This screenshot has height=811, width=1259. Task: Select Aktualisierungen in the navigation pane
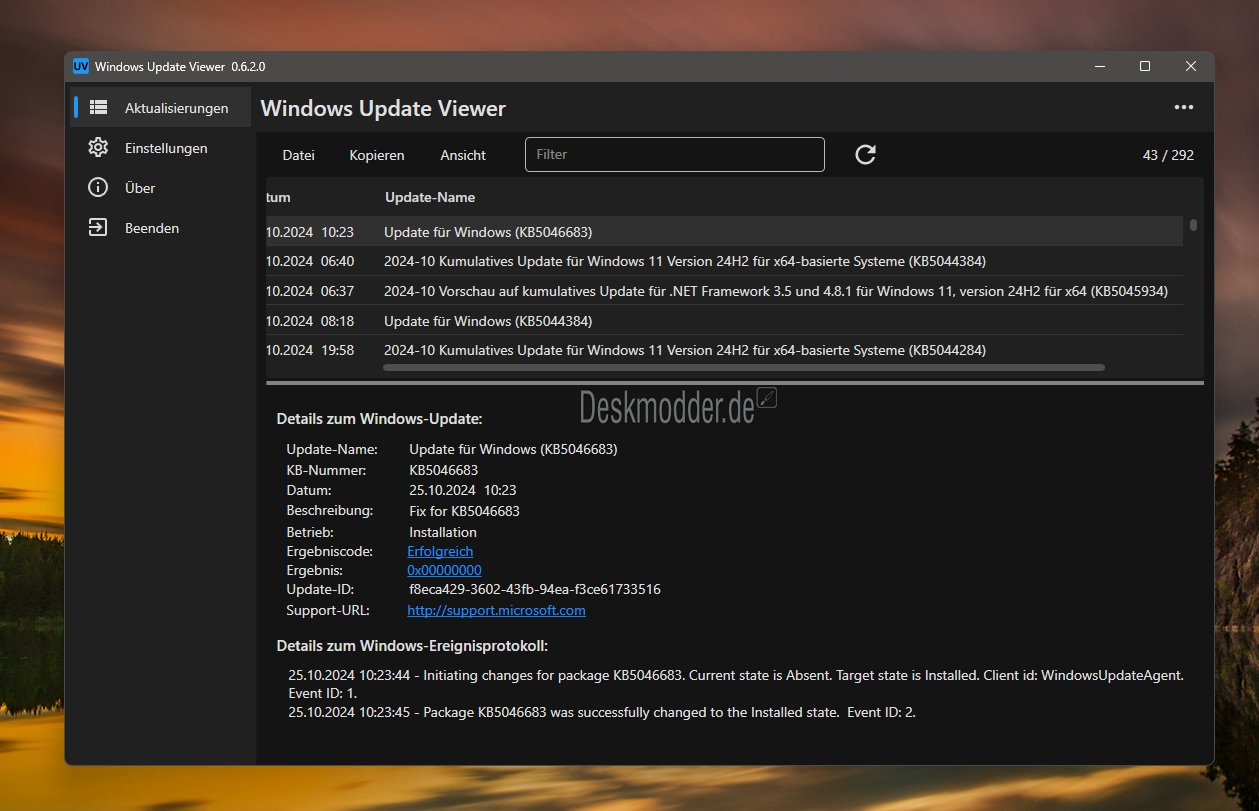coord(162,107)
